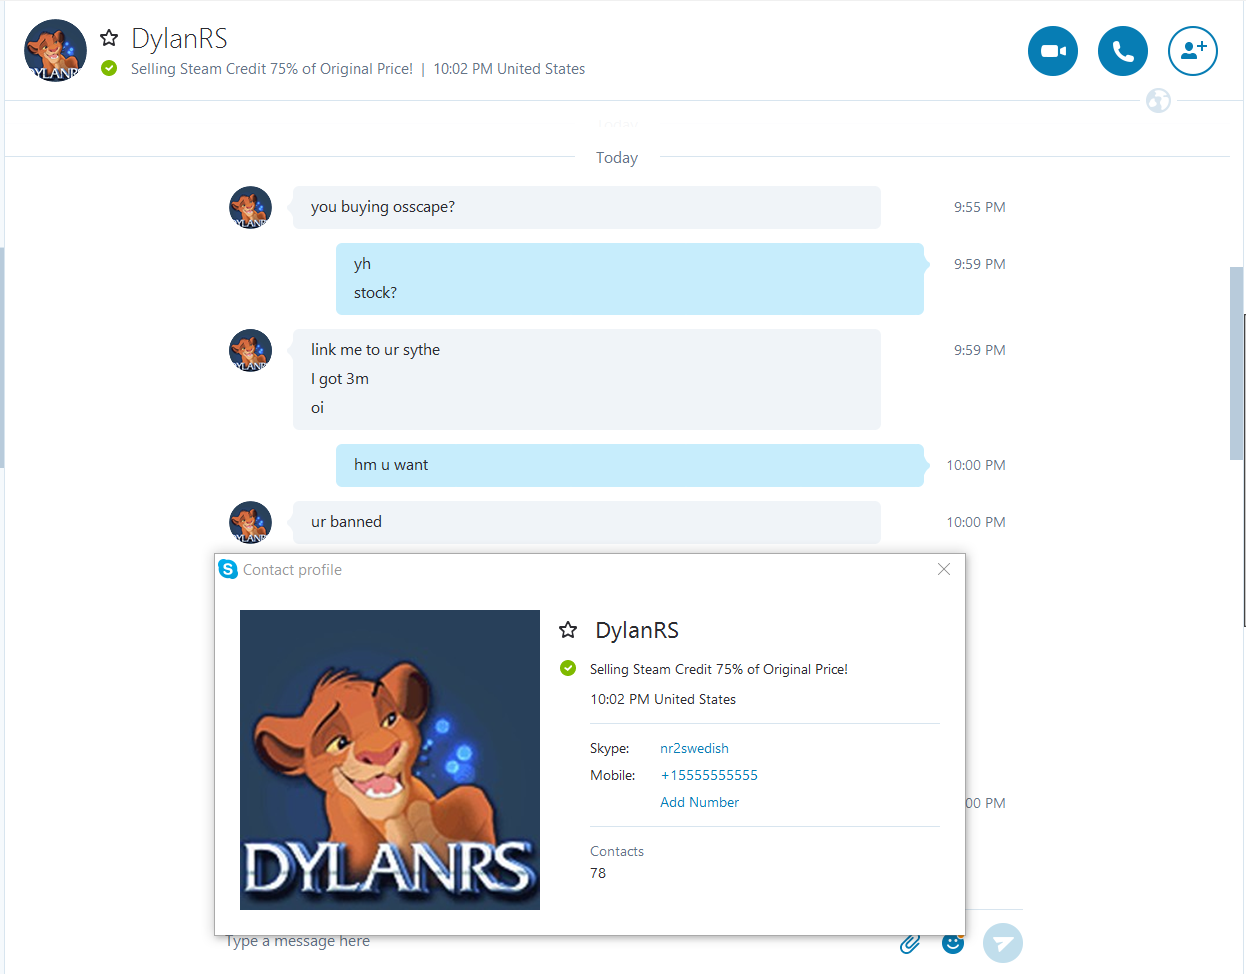Close the Contact profile dialog
The width and height of the screenshot is (1246, 974).
click(x=944, y=569)
